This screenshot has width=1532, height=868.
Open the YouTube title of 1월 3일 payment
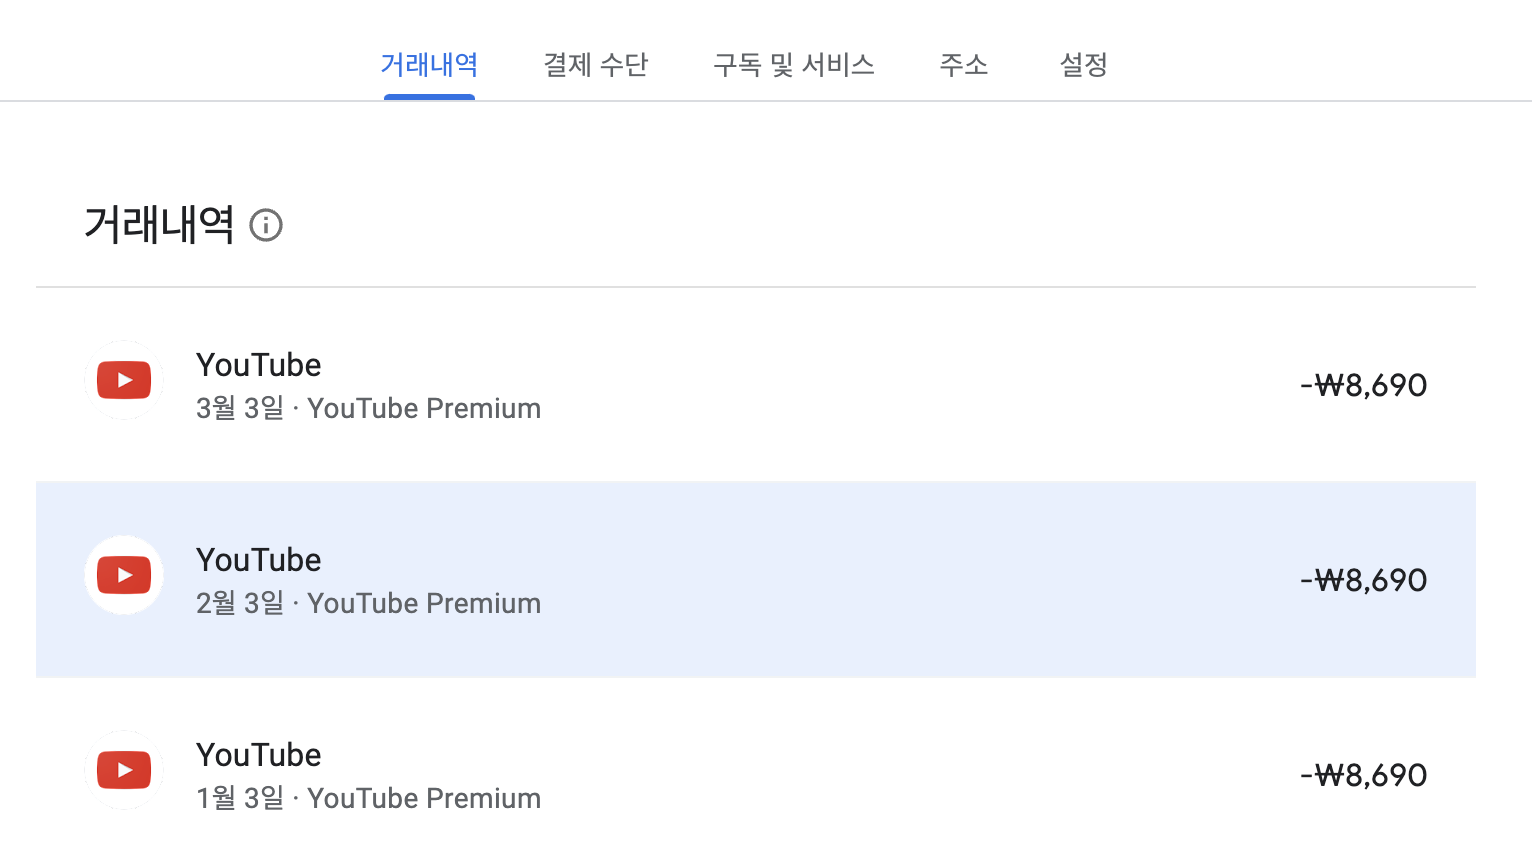tap(258, 755)
